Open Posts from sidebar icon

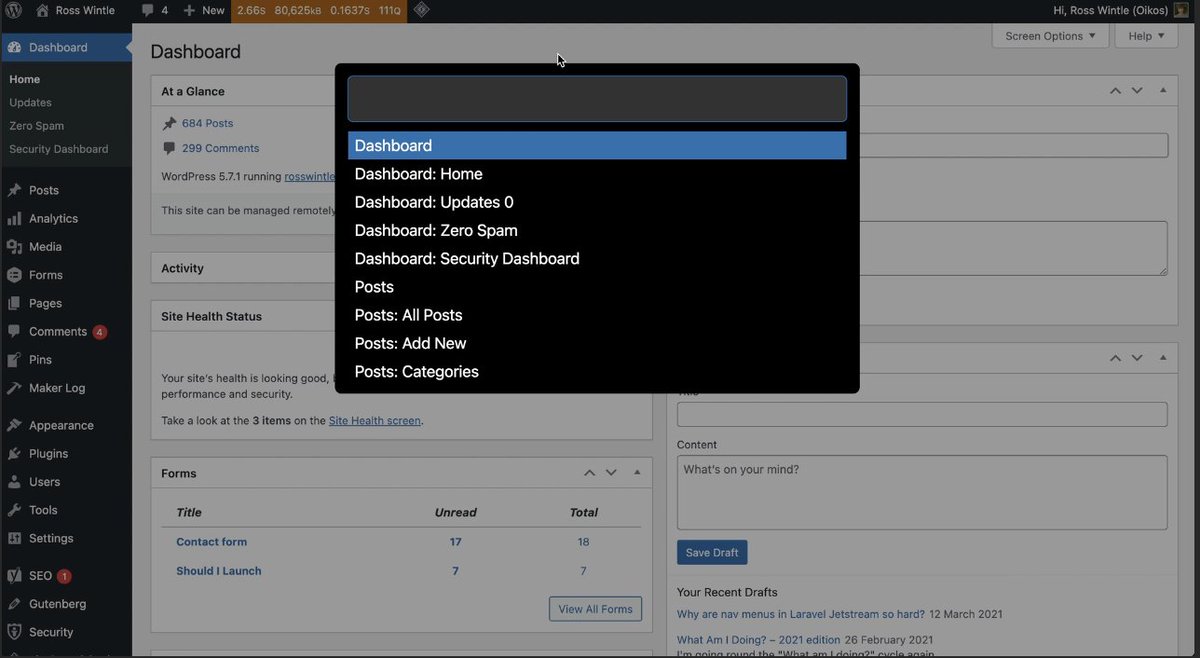[14, 190]
